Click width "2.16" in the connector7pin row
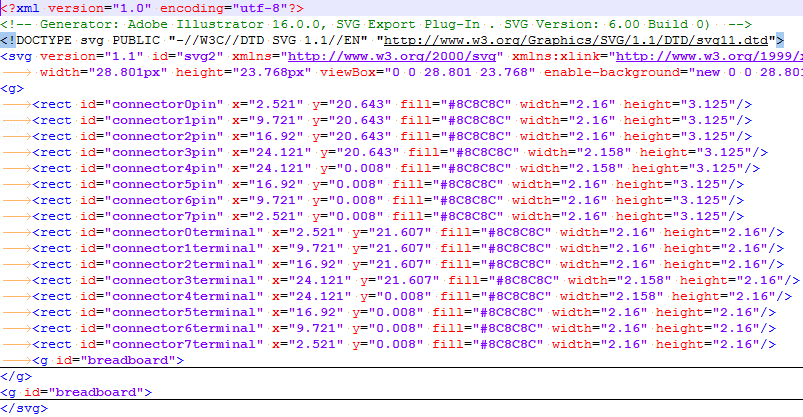The height and width of the screenshot is (417, 803). 560,217
